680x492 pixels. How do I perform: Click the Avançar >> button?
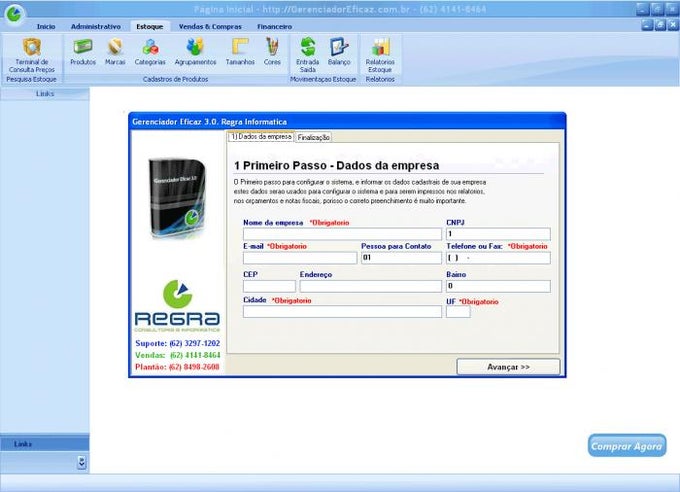(x=508, y=367)
